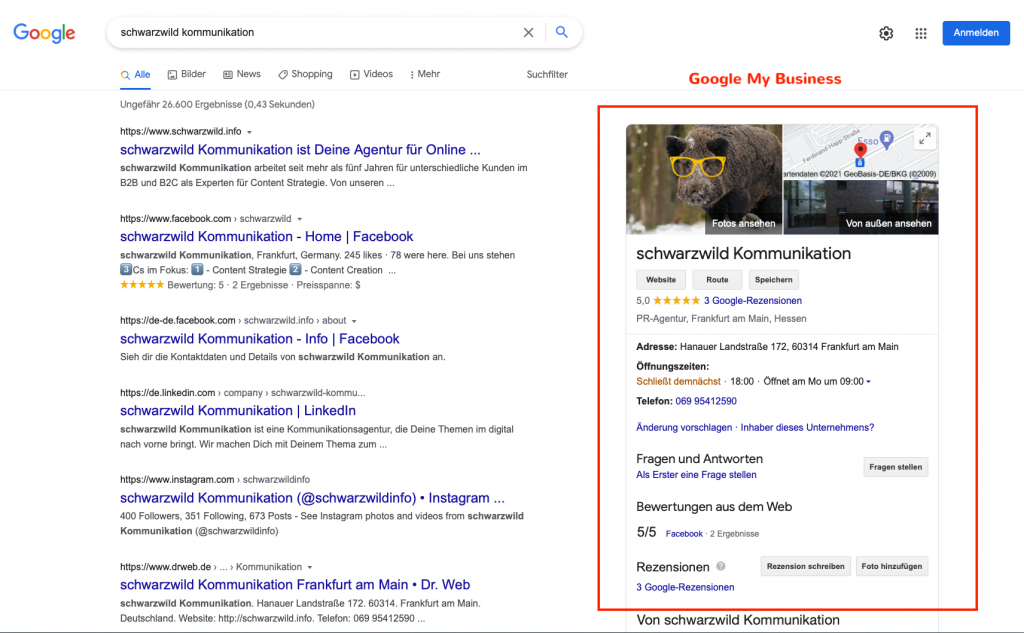Click 'Ungefähr 26.600 Ergebnisse' result count text
Screen dimensions: 1024x633
click(217, 105)
